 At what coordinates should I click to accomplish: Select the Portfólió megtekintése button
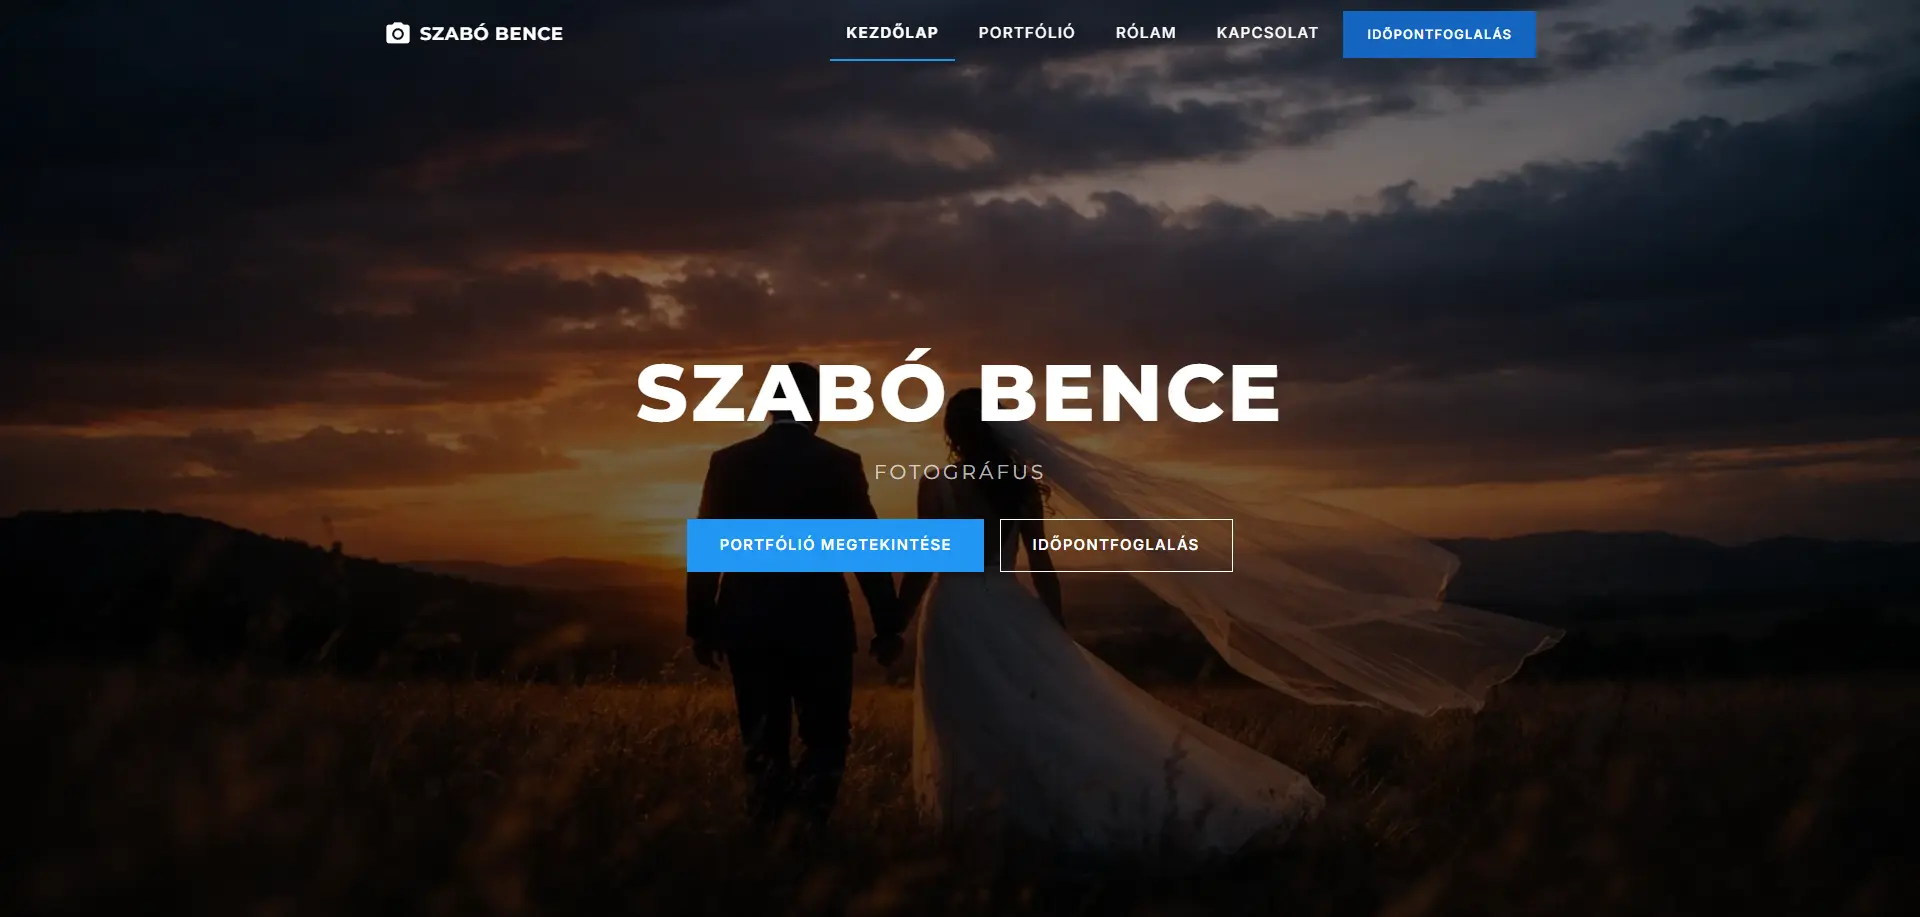pyautogui.click(x=835, y=545)
